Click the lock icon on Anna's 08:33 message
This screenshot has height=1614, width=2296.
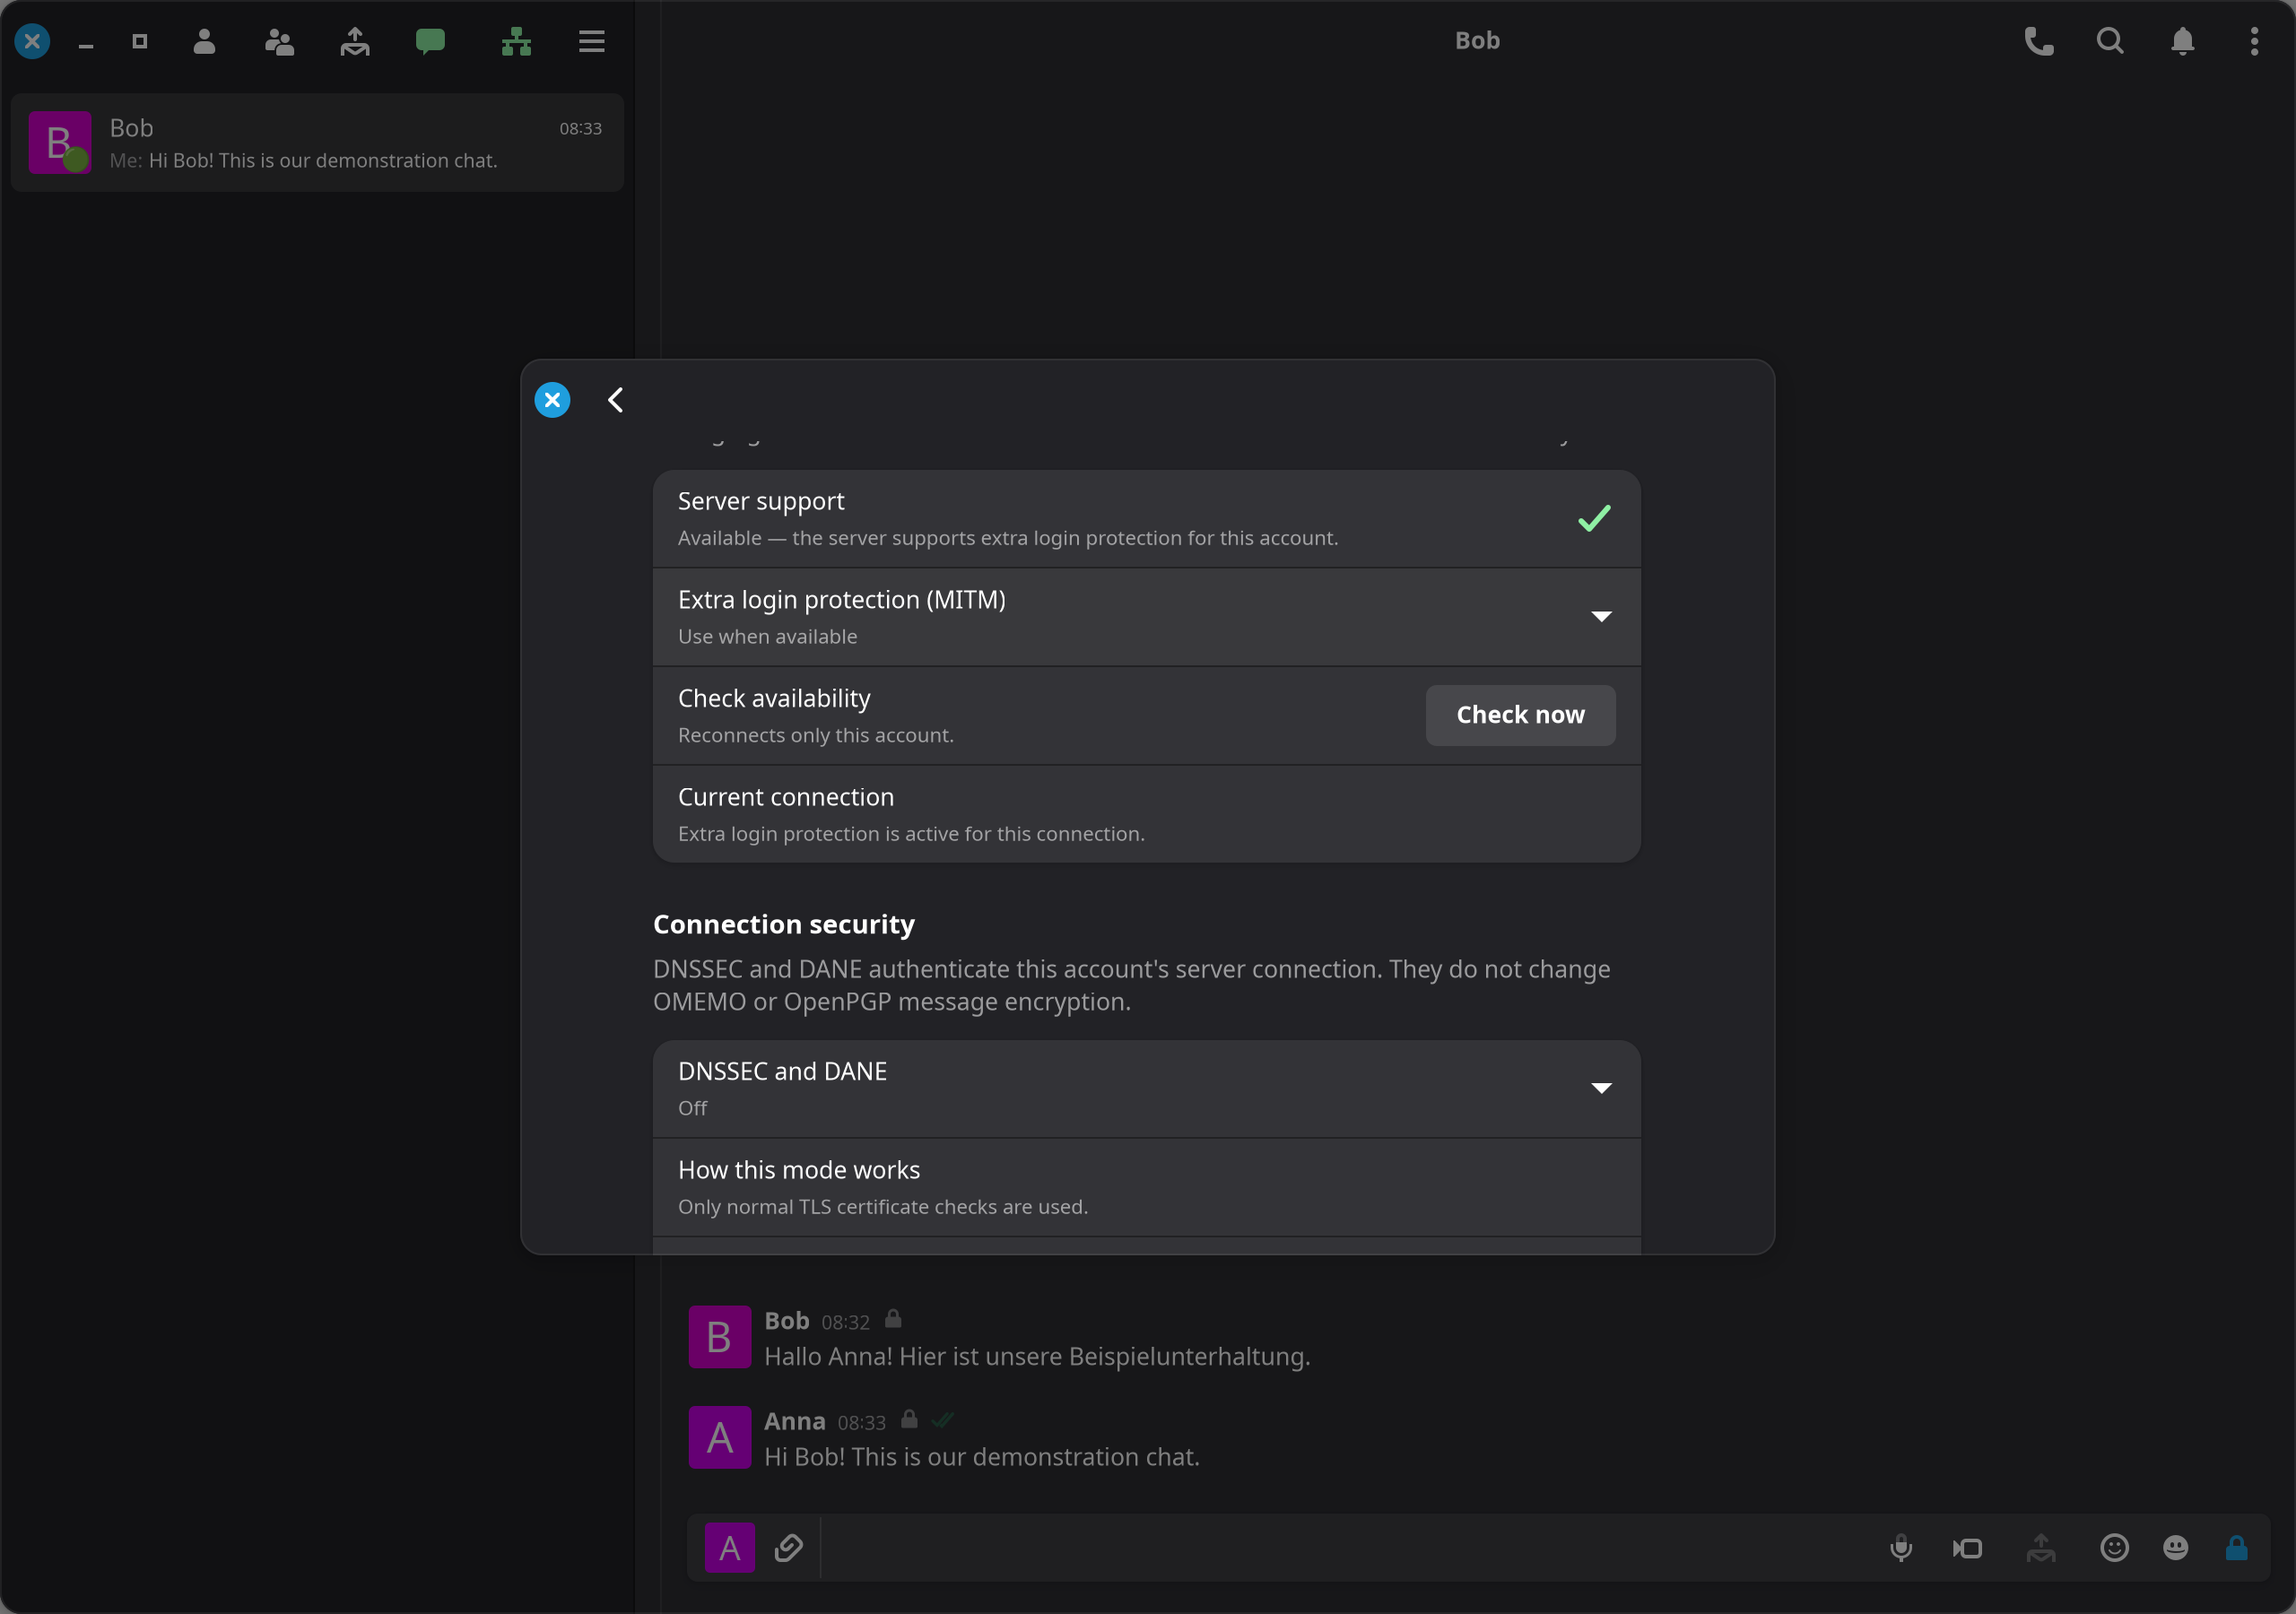tap(909, 1419)
